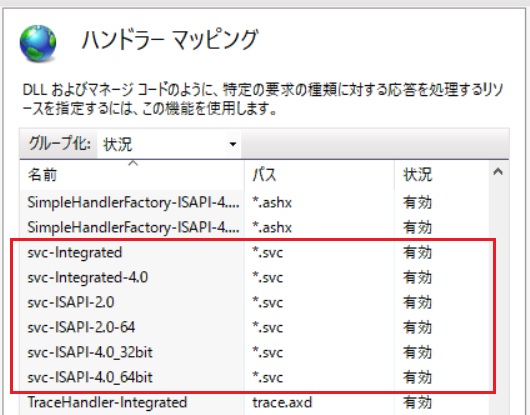Image resolution: width=530 pixels, height=415 pixels.
Task: Select the svc-ISAPI-2.0 handler row
Action: [254, 302]
